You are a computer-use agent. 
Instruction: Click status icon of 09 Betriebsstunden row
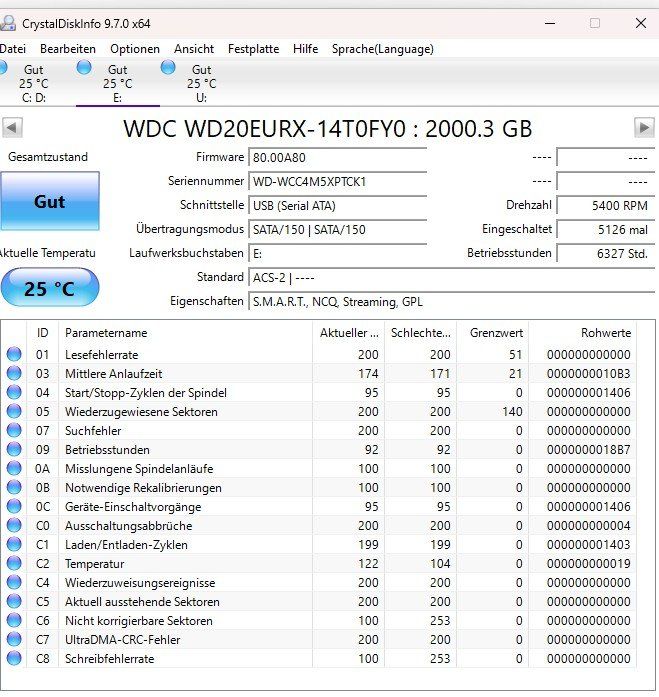click(x=14, y=449)
